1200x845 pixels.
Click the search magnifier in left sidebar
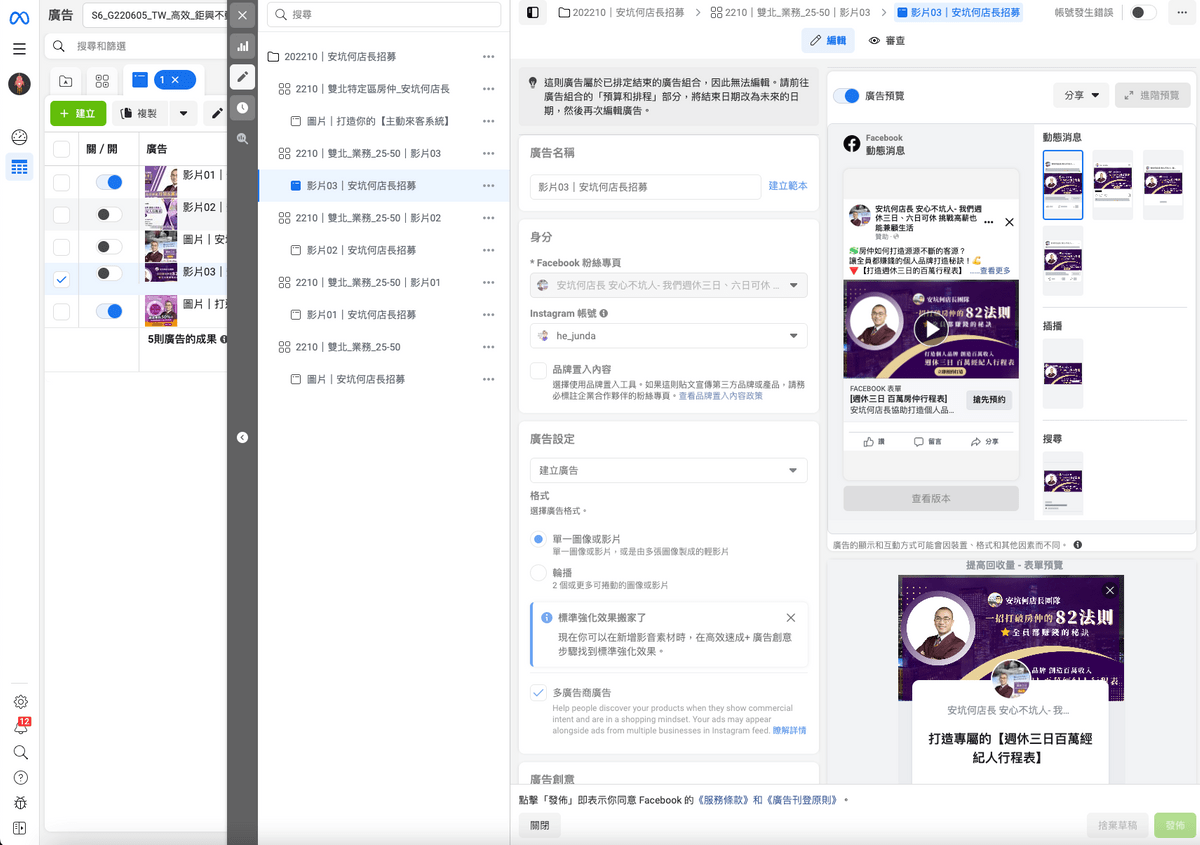point(20,752)
